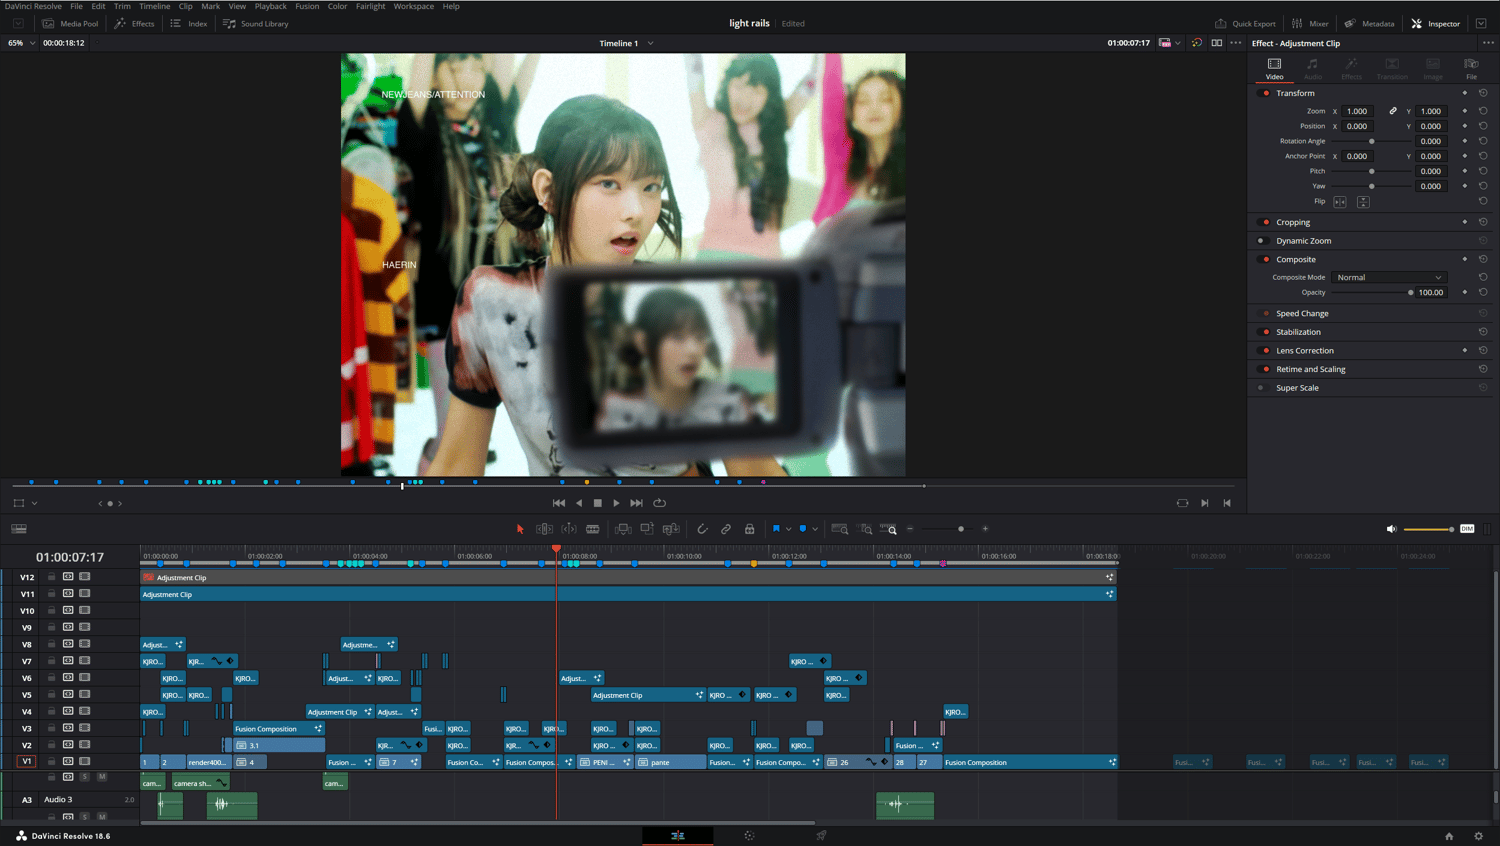Image resolution: width=1500 pixels, height=846 pixels.
Task: Play the timeline forward
Action: click(x=616, y=503)
